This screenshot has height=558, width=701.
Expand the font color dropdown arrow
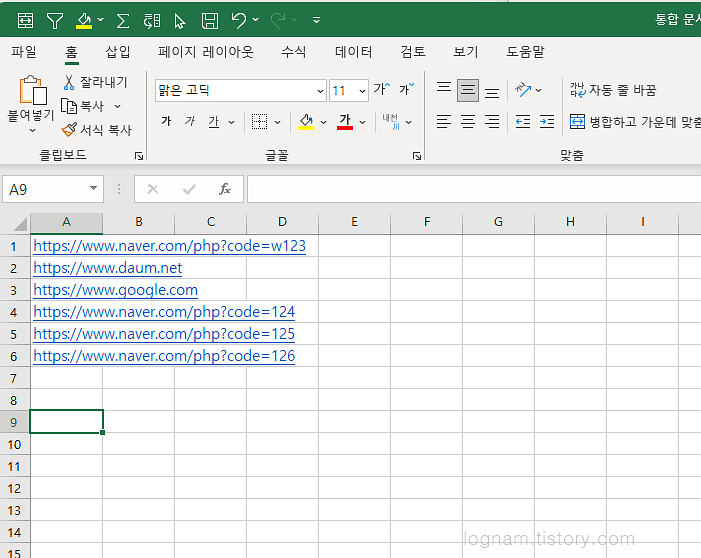click(362, 122)
